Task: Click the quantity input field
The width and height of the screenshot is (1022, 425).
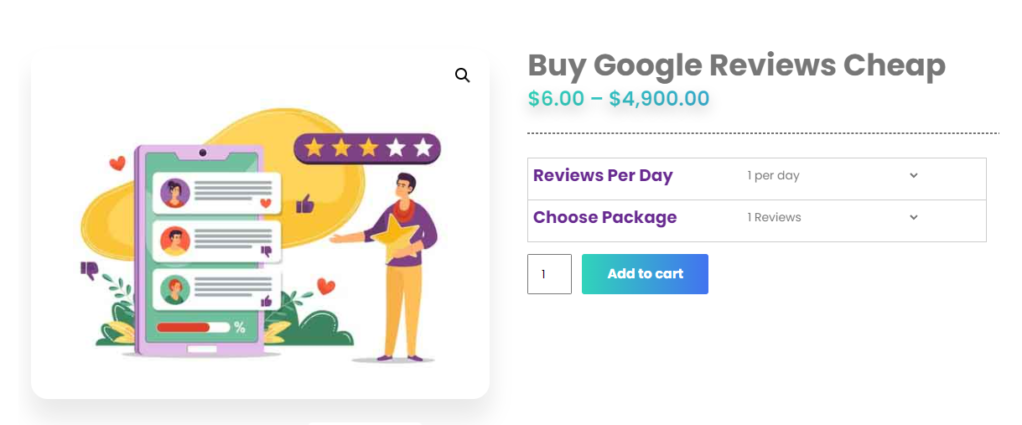Action: (549, 274)
